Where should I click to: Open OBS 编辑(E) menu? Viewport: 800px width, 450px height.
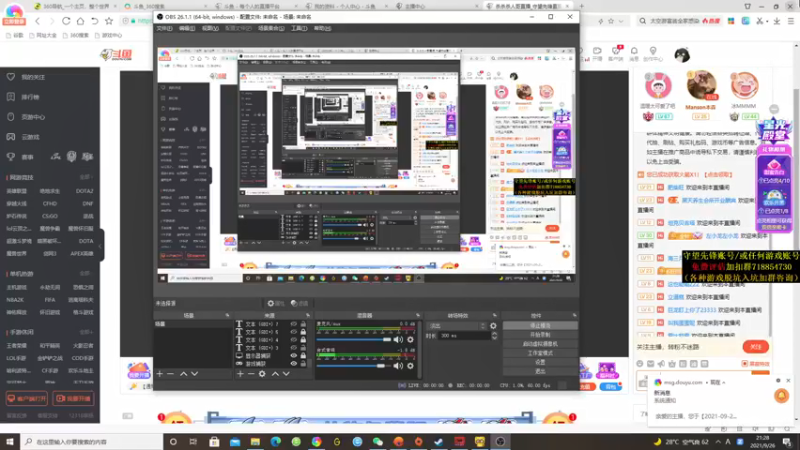click(187, 29)
